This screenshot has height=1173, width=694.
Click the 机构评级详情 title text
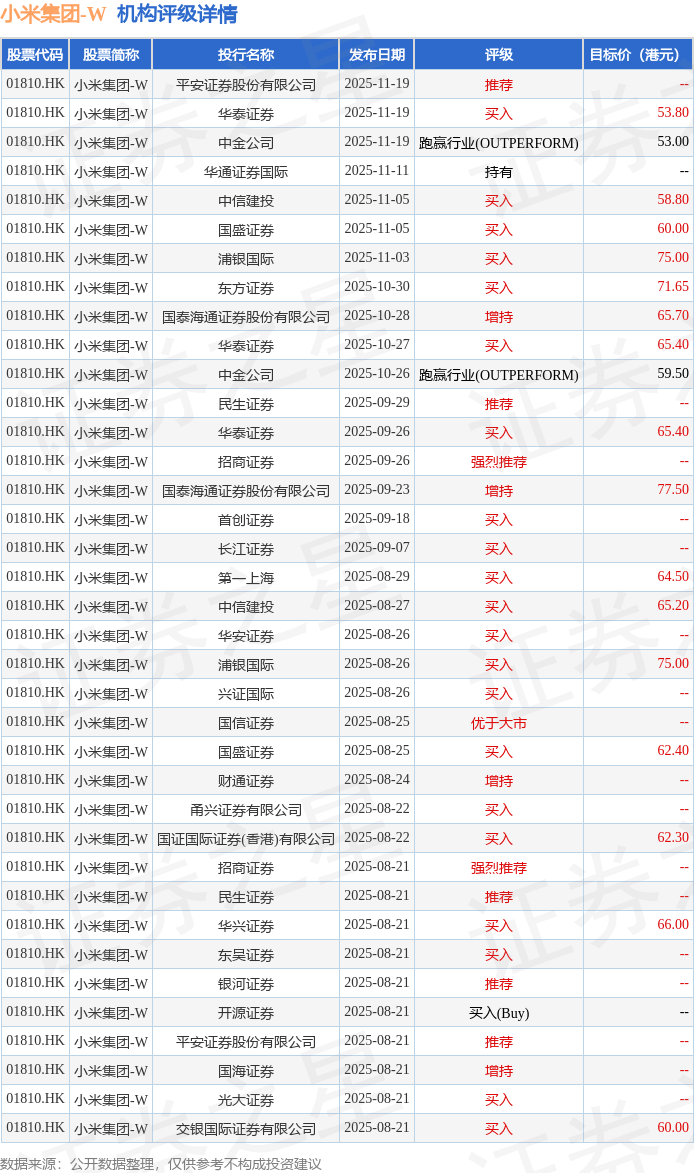[177, 13]
